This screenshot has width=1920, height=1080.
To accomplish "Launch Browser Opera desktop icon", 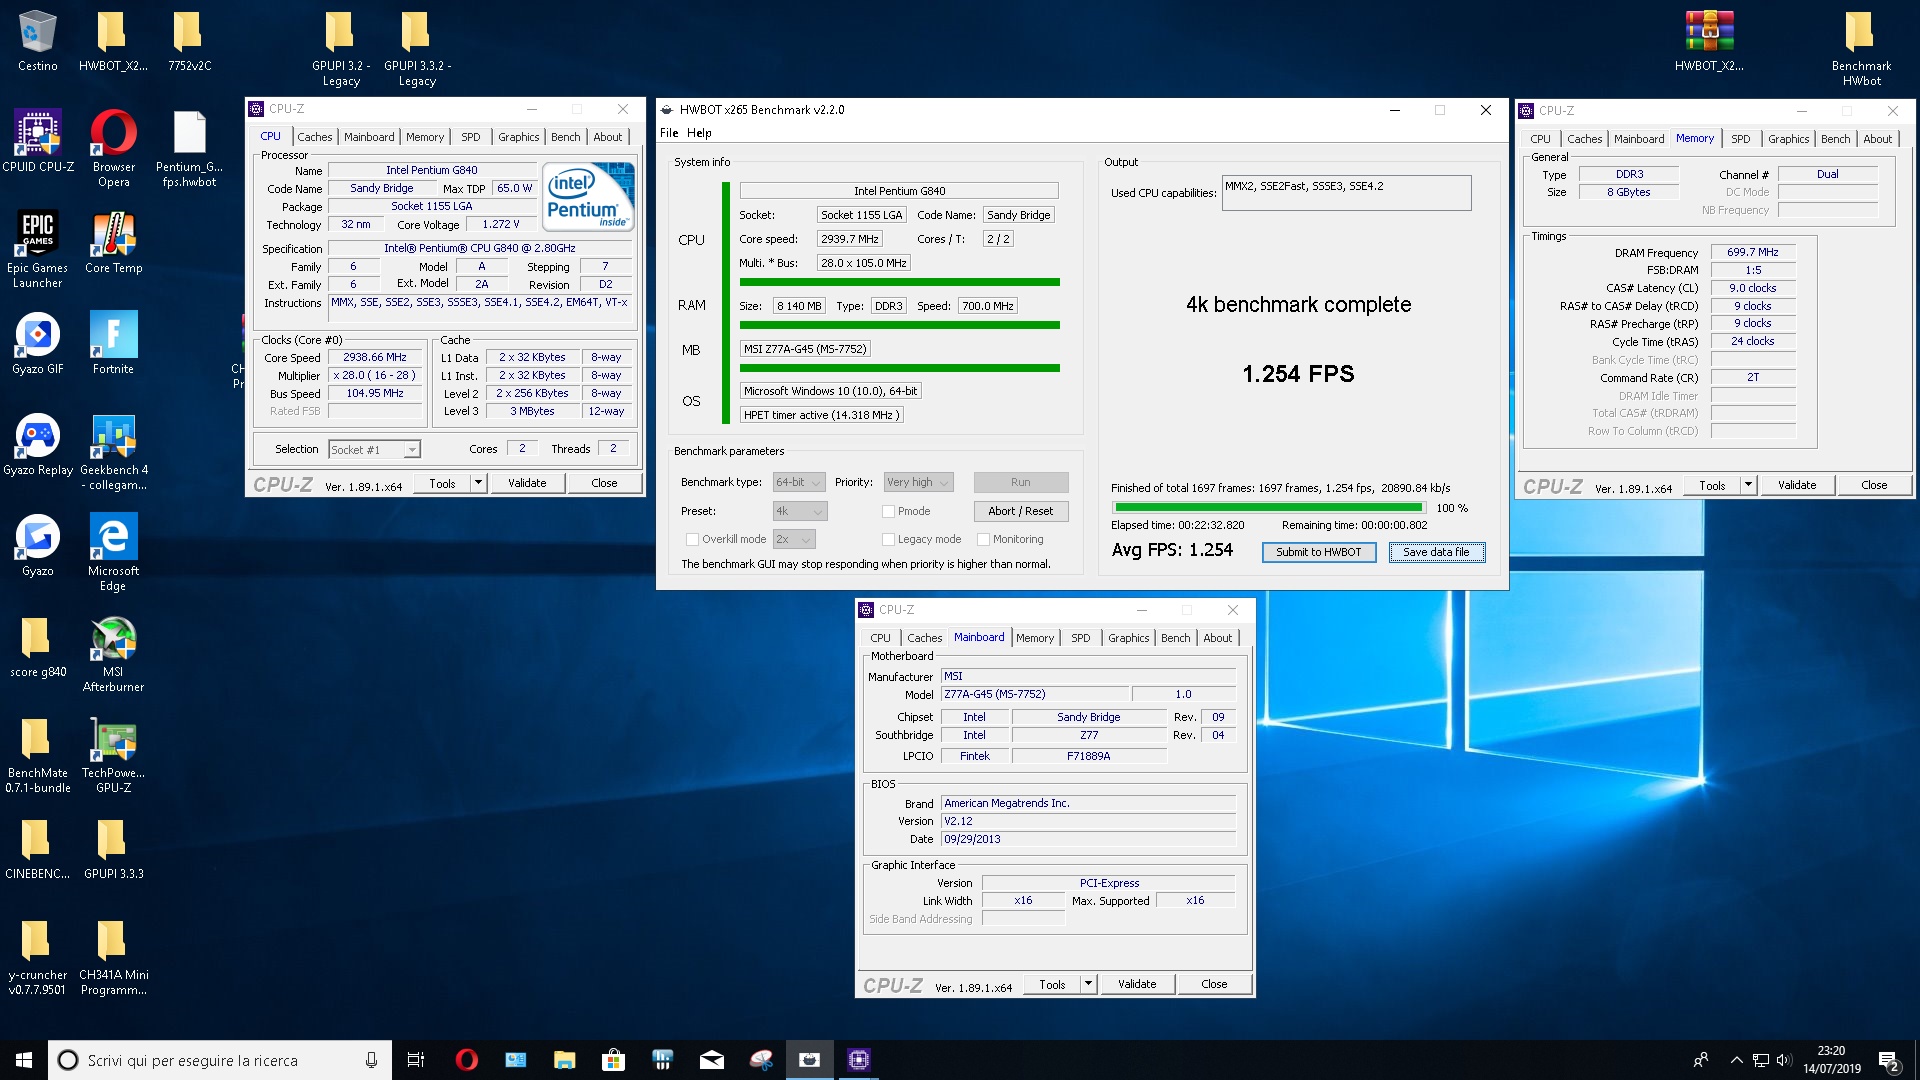I will pos(113,149).
